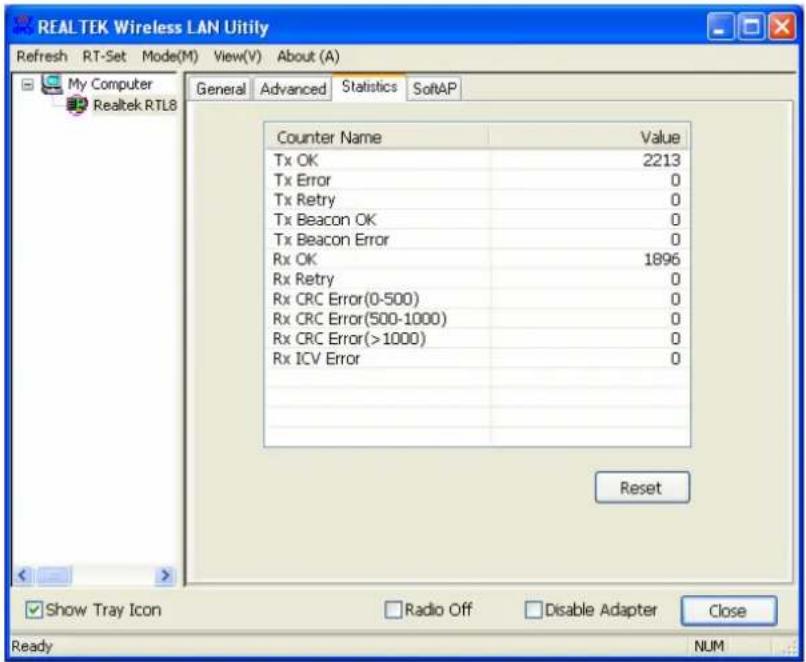Select the Tx Beacon OK row

coord(477,220)
